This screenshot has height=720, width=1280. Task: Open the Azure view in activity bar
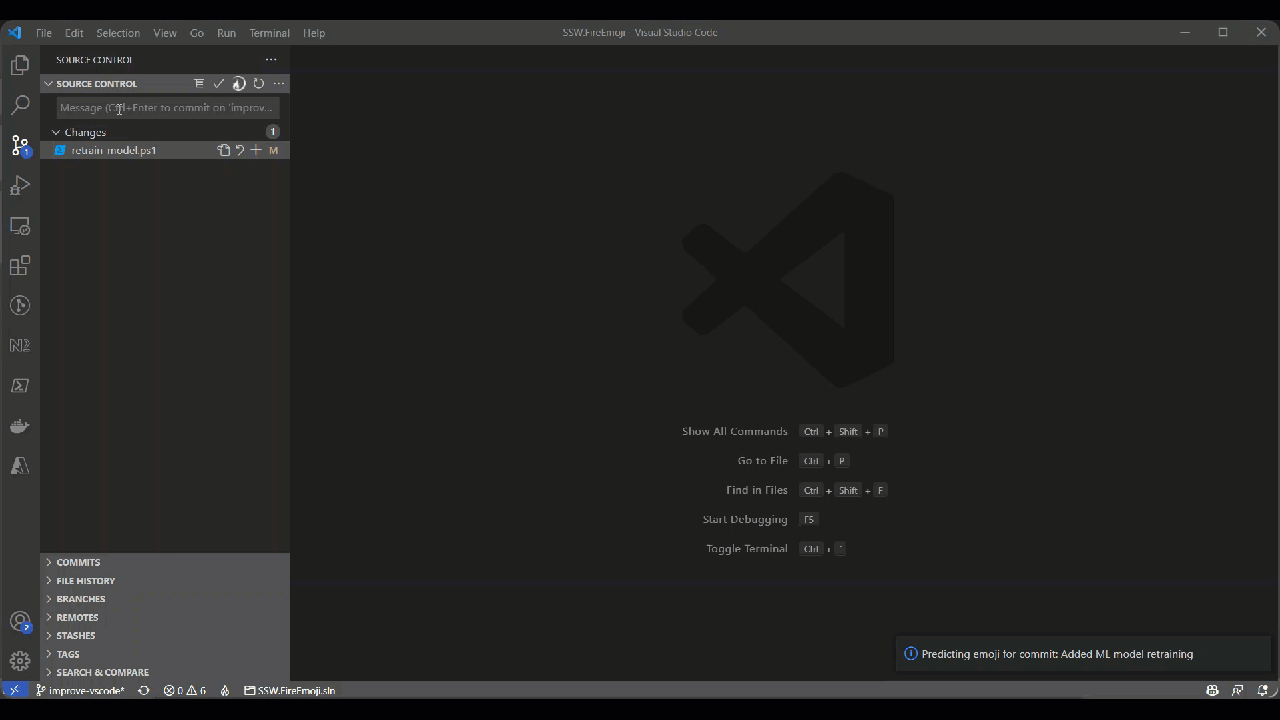tap(20, 466)
